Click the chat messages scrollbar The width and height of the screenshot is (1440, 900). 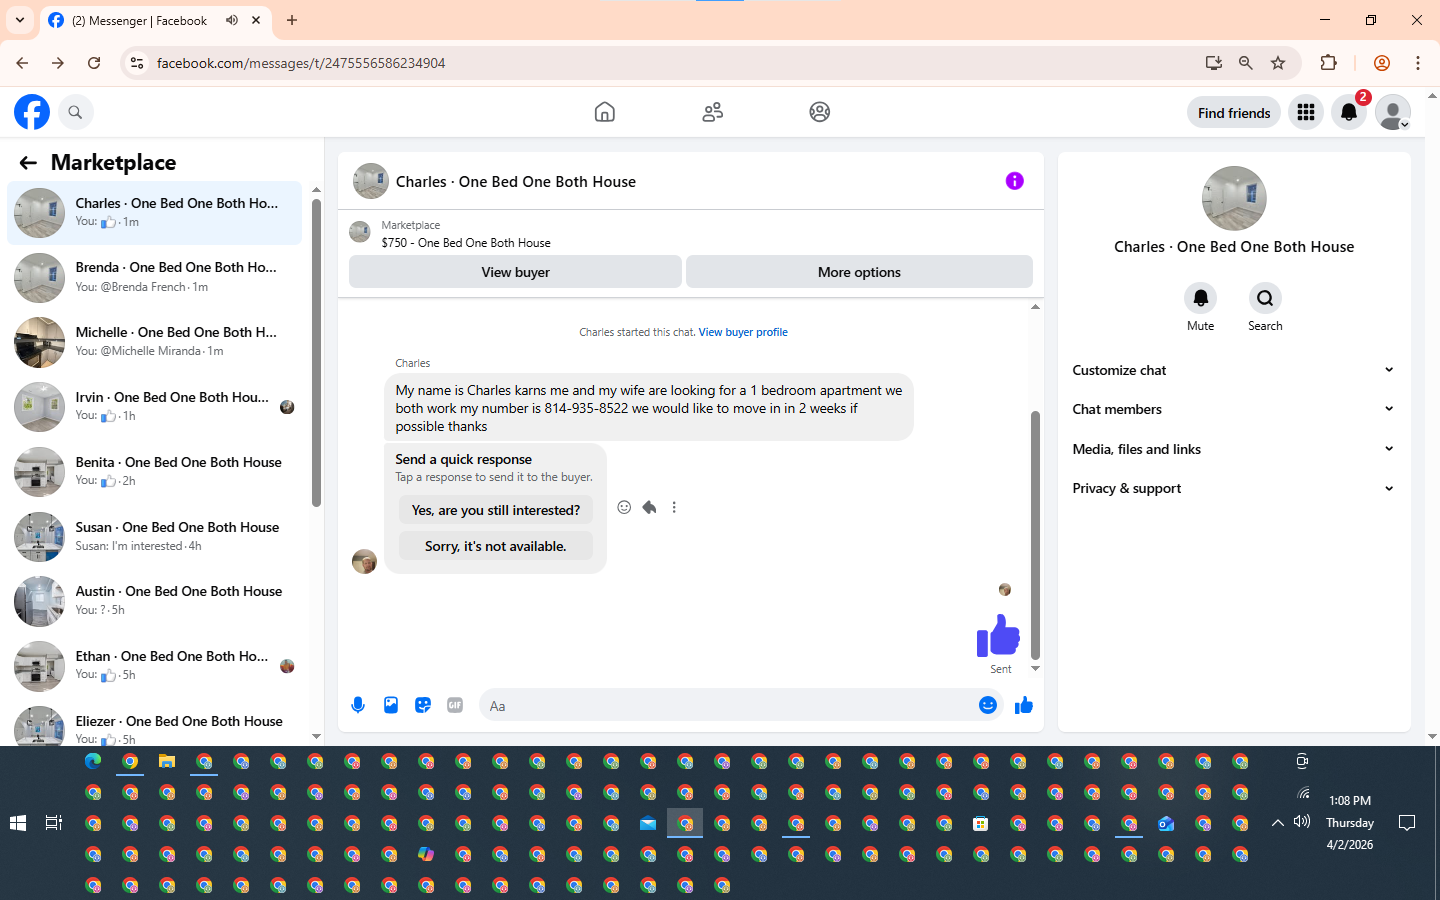click(x=1035, y=535)
